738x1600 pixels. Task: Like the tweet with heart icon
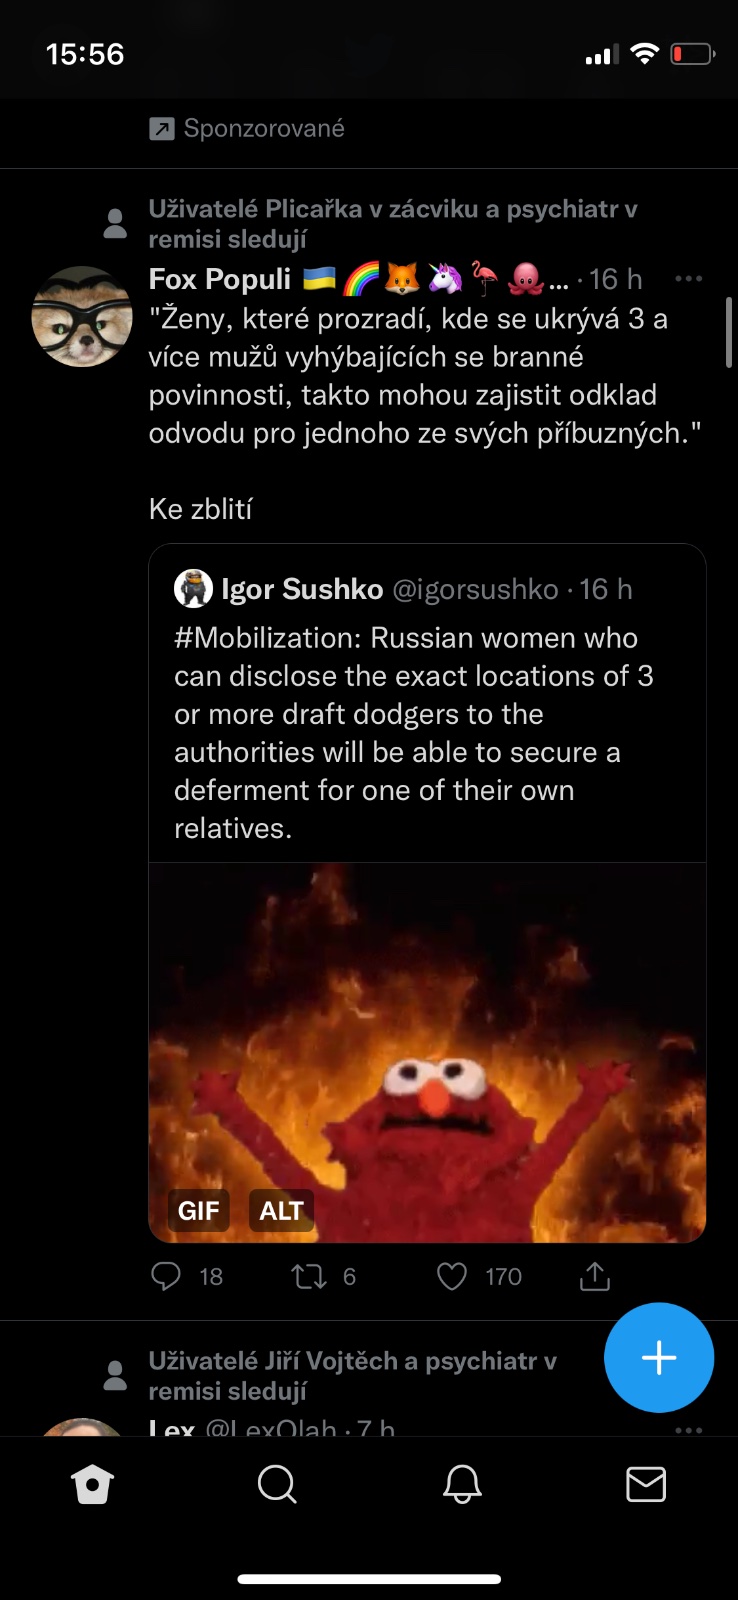tap(452, 1276)
